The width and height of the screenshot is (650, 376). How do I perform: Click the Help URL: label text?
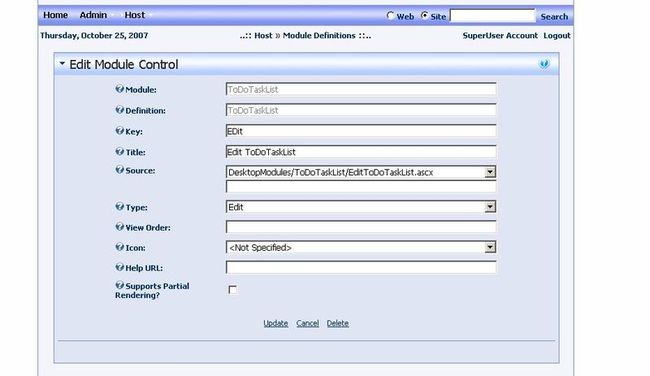(x=144, y=268)
